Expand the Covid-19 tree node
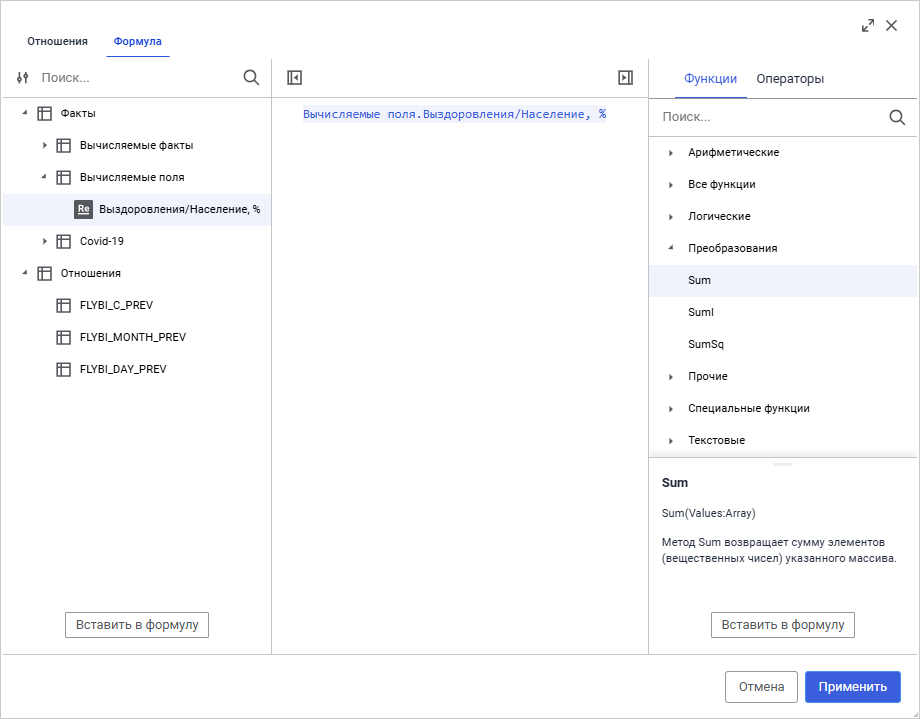Screen dimensions: 920x719 pos(44,241)
